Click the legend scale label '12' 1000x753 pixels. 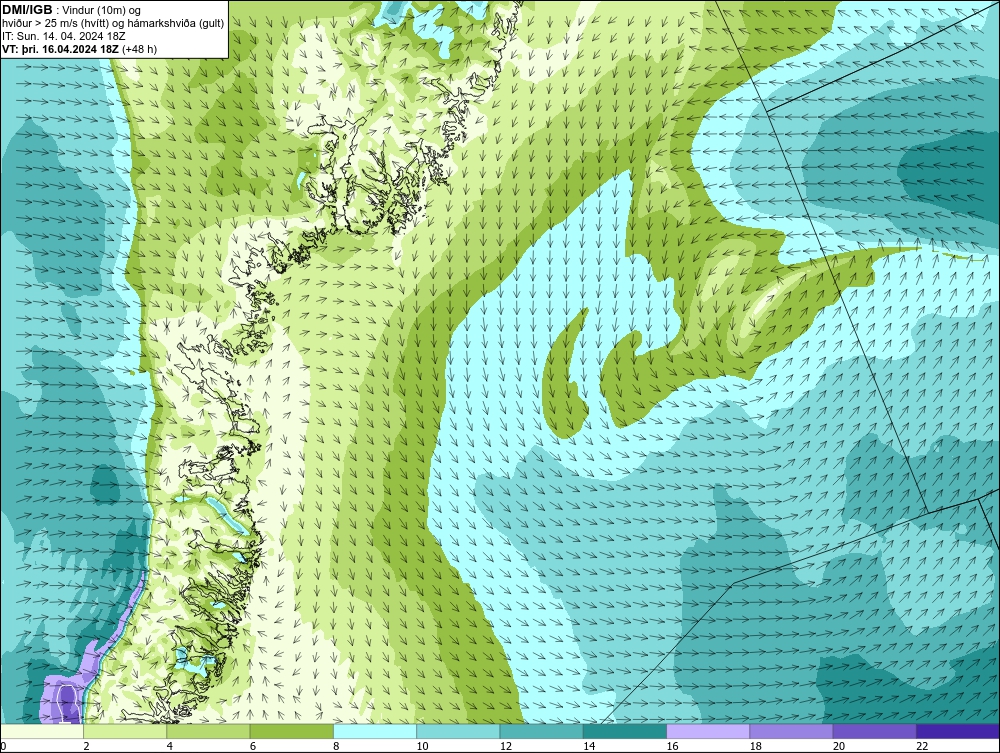[x=505, y=746]
